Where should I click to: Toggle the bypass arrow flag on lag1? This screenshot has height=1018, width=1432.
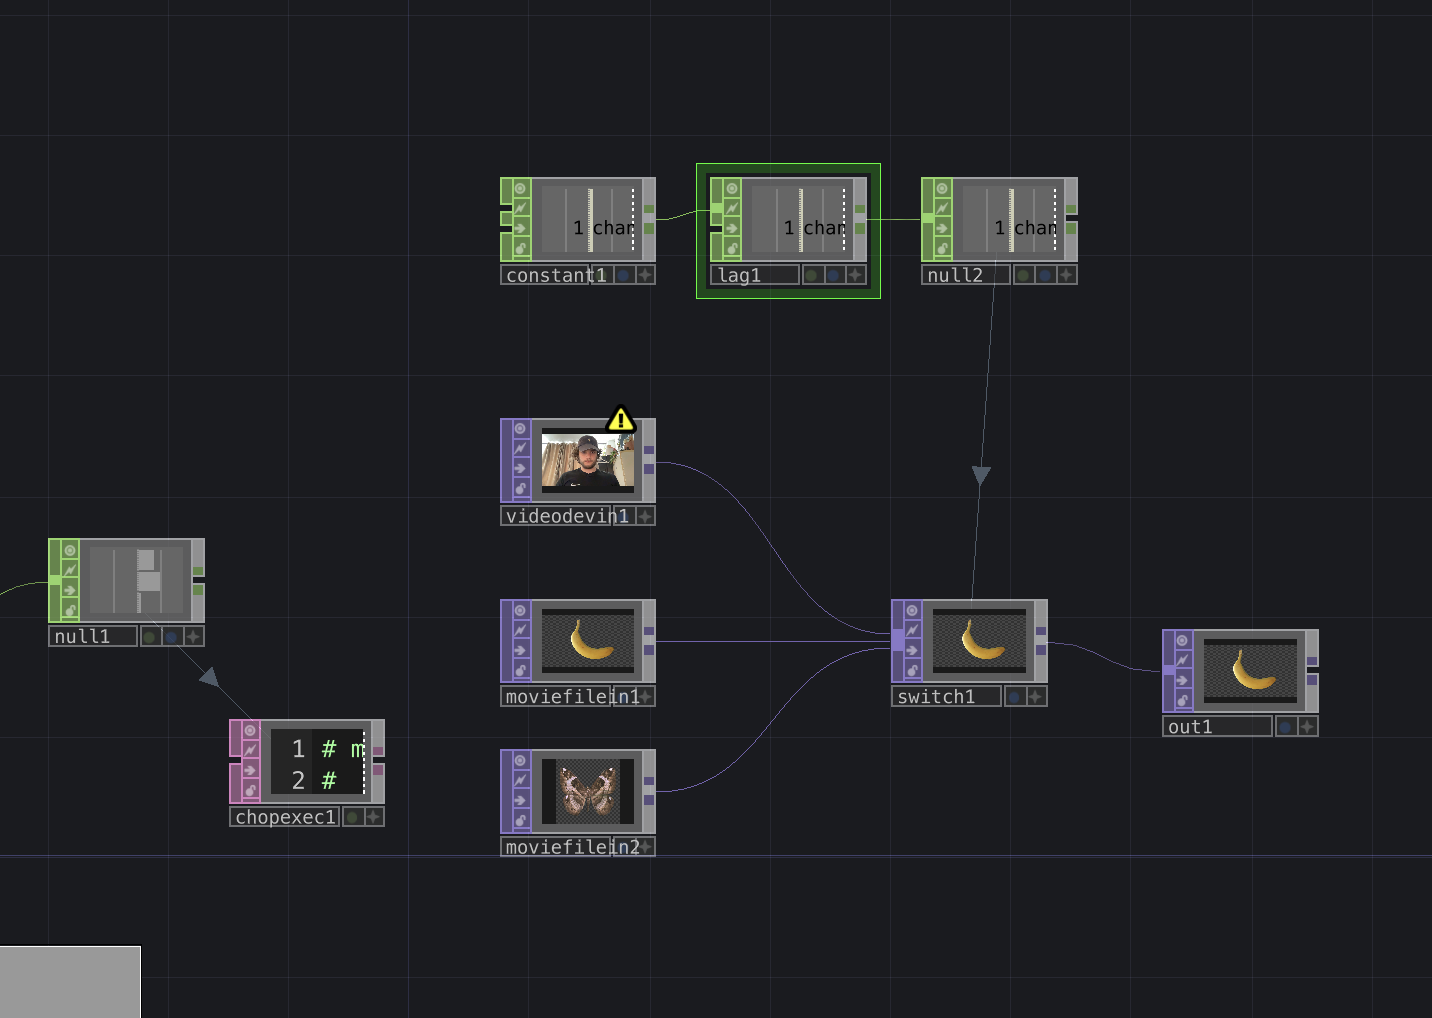(x=731, y=228)
